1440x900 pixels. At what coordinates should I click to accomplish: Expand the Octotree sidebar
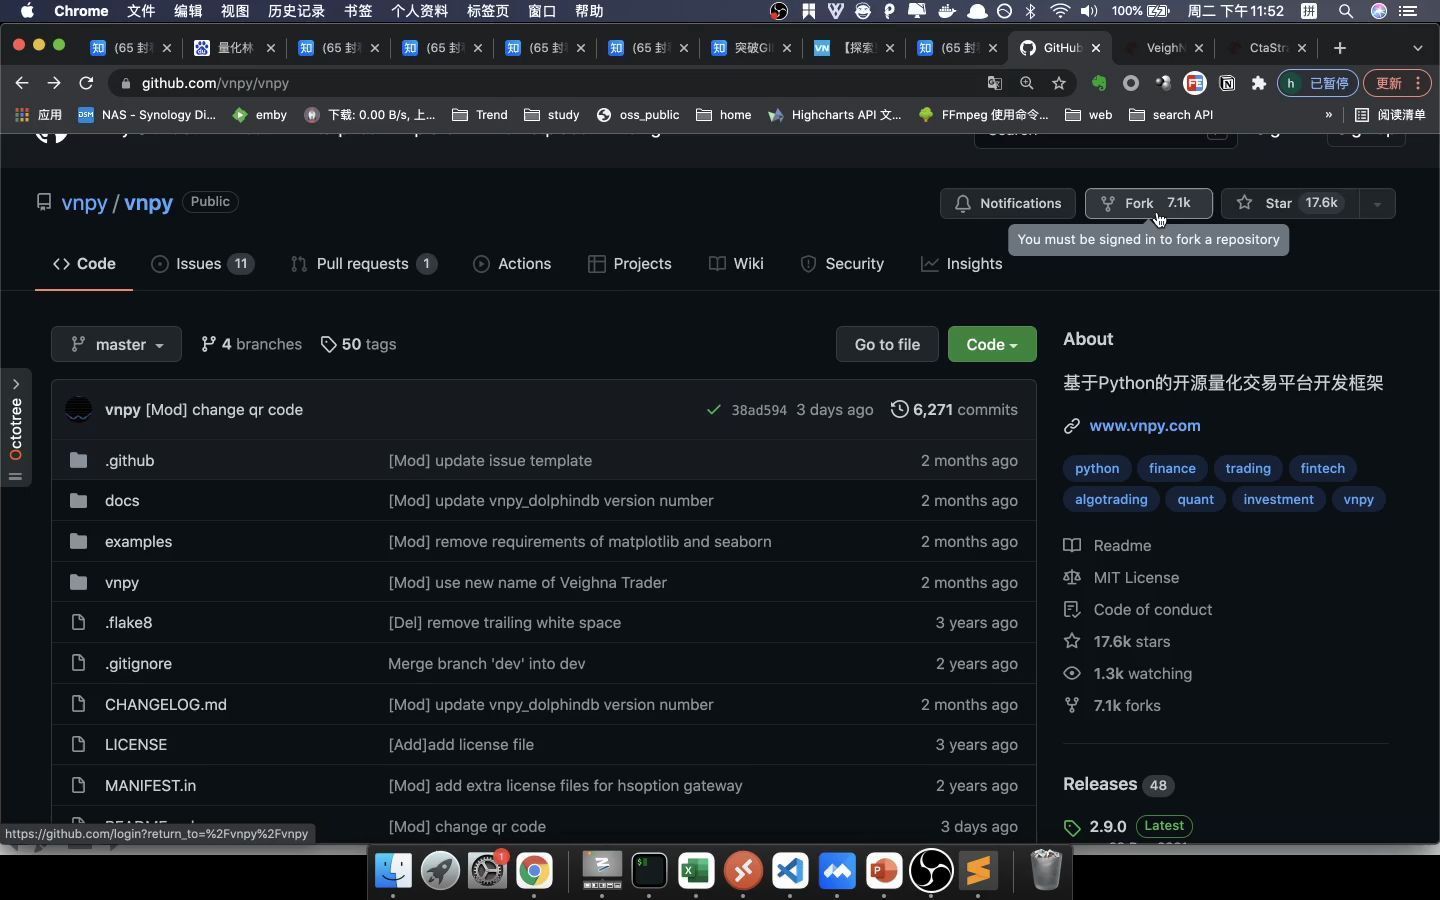(16, 384)
